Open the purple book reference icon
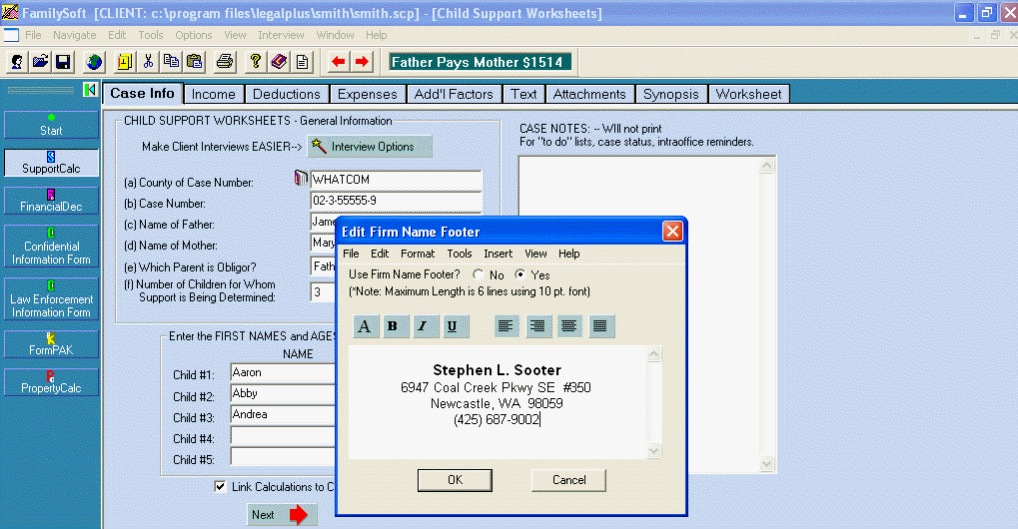Viewport: 1018px width, 529px height. coord(279,62)
